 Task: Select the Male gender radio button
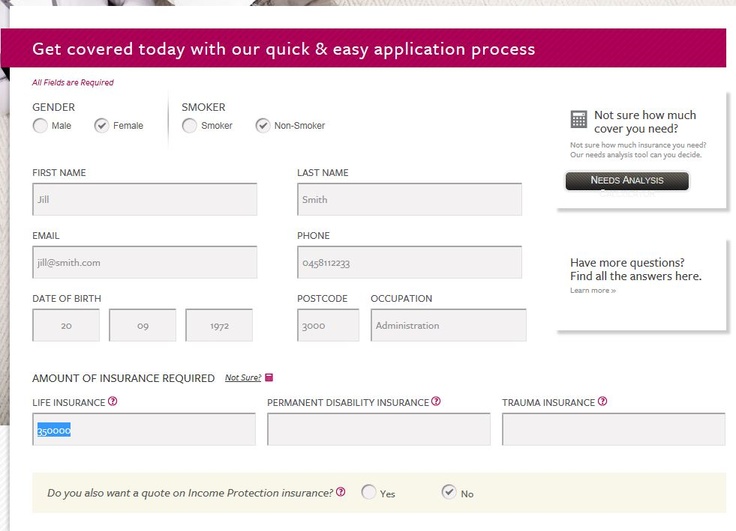coord(40,126)
